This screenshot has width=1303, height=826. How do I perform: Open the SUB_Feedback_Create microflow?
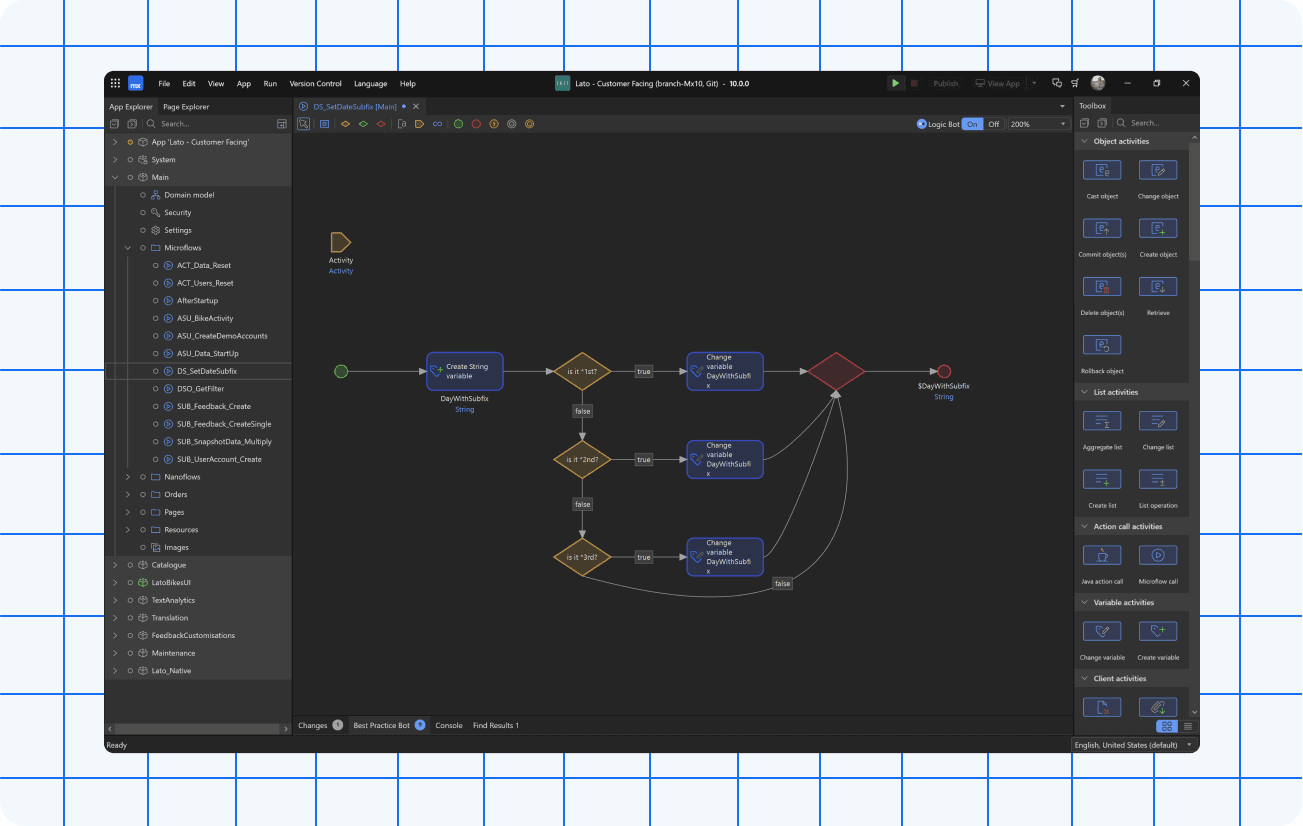pos(213,406)
